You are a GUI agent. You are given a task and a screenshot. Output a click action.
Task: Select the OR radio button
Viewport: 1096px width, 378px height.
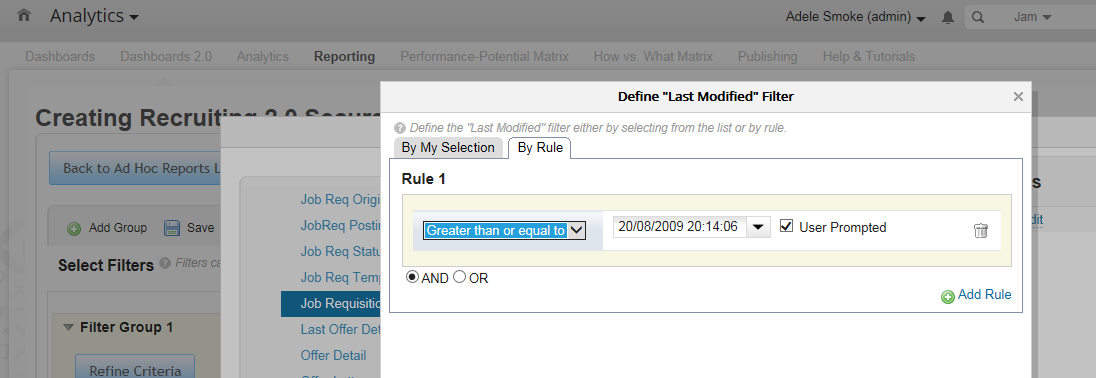pos(459,277)
